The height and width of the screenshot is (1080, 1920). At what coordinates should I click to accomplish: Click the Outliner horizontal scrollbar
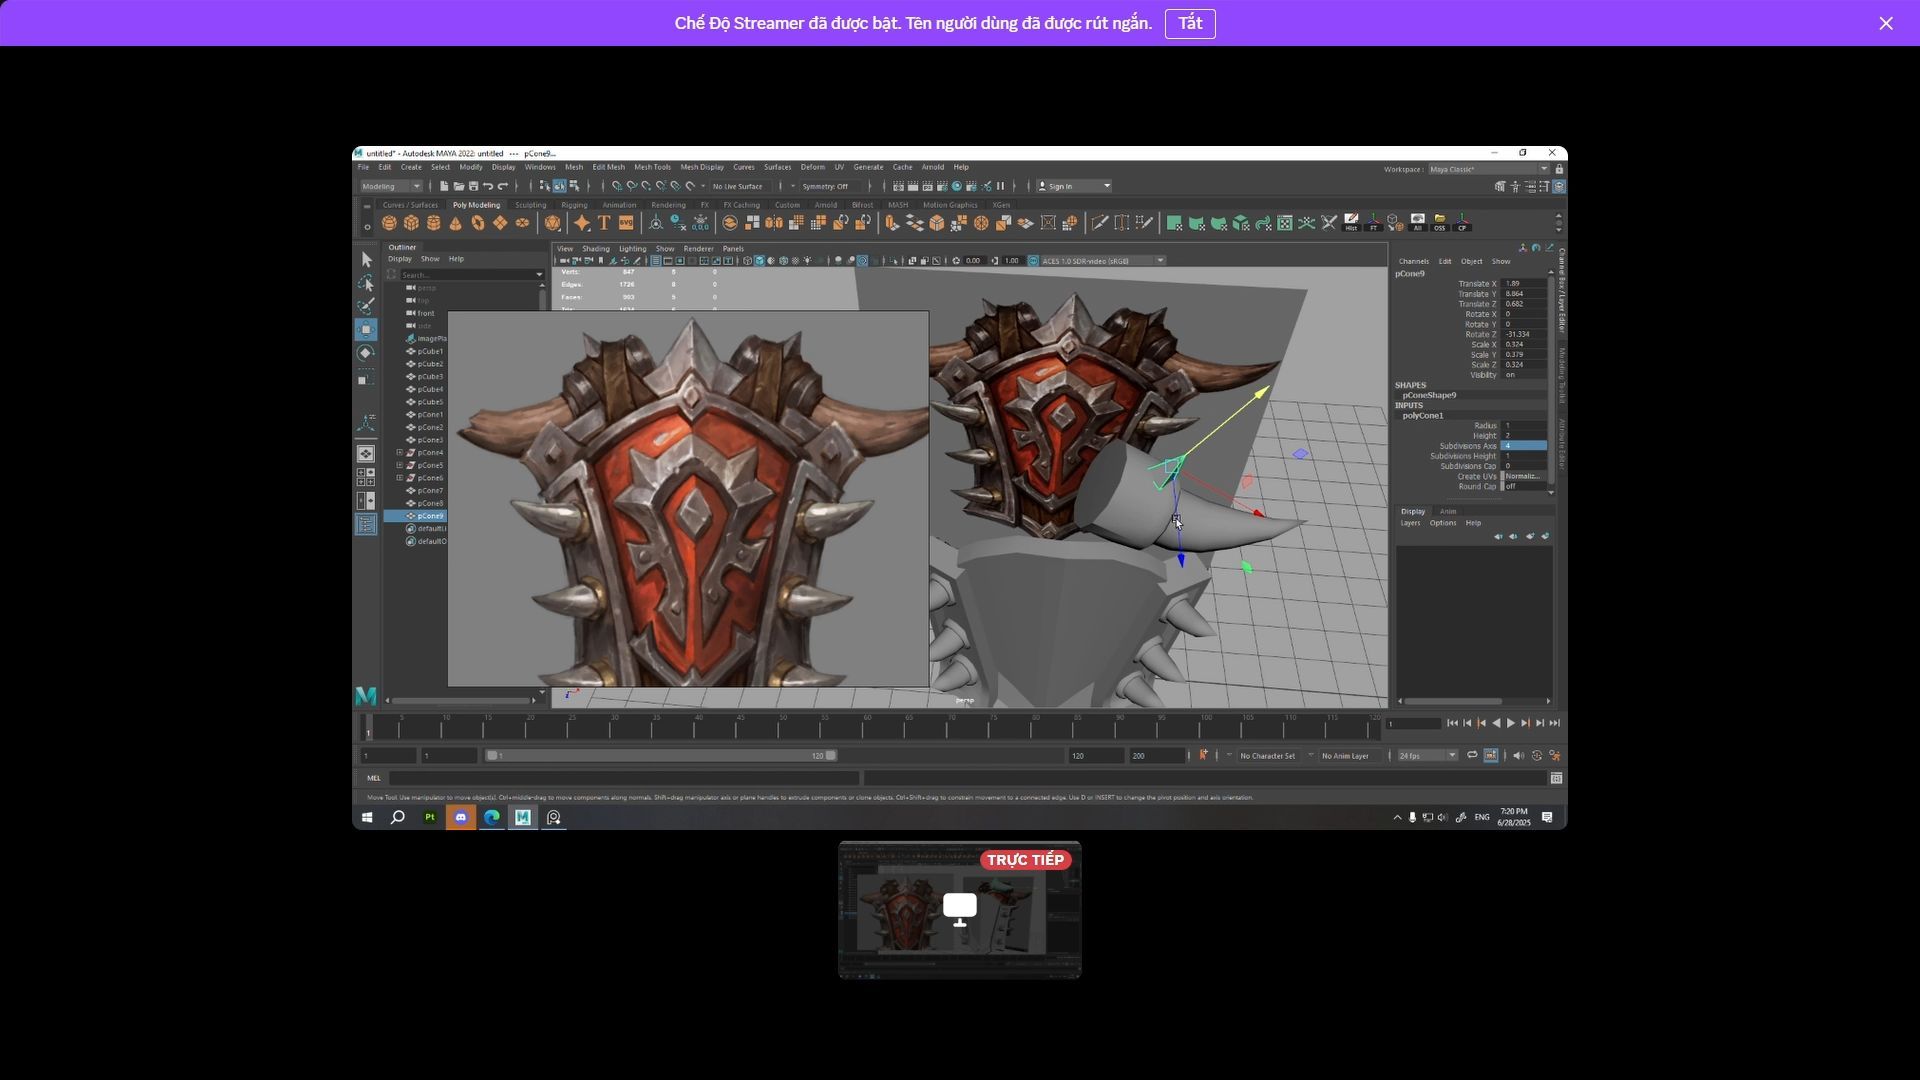coord(462,700)
